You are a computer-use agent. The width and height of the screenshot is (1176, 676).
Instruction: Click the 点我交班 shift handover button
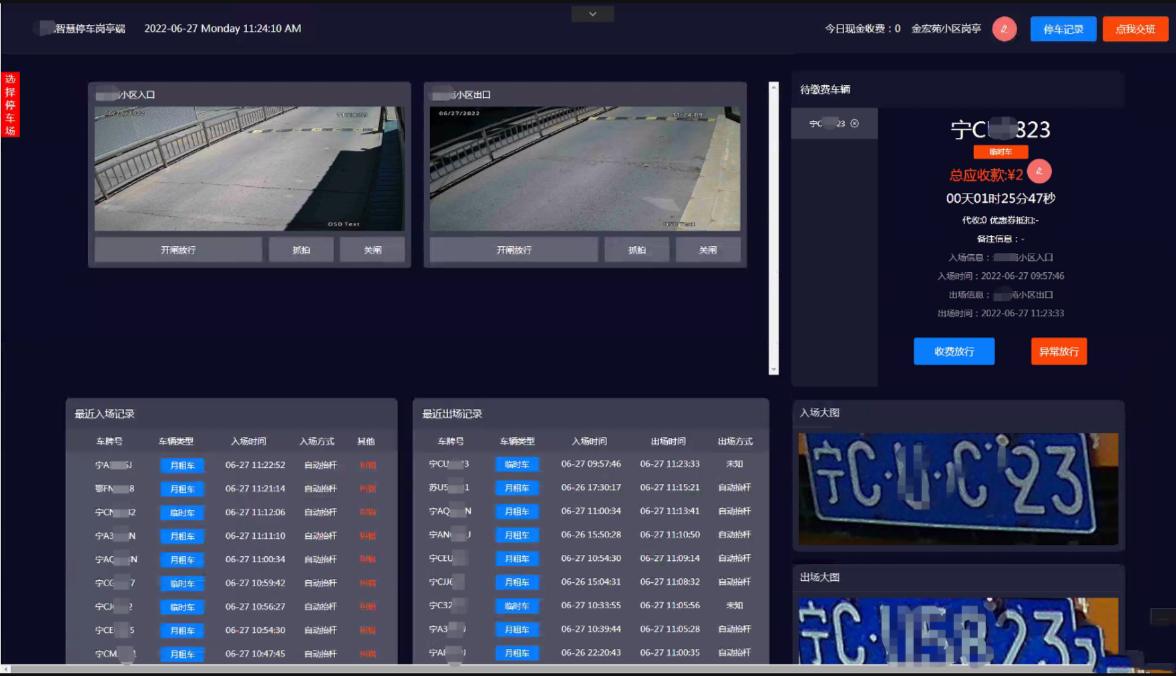pos(1135,29)
